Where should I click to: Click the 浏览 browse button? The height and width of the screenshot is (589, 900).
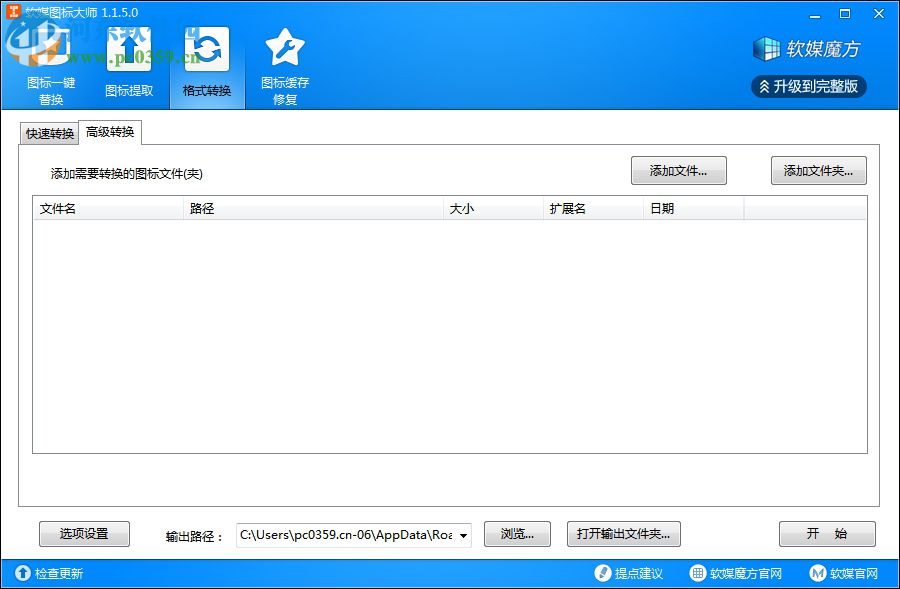(x=517, y=534)
